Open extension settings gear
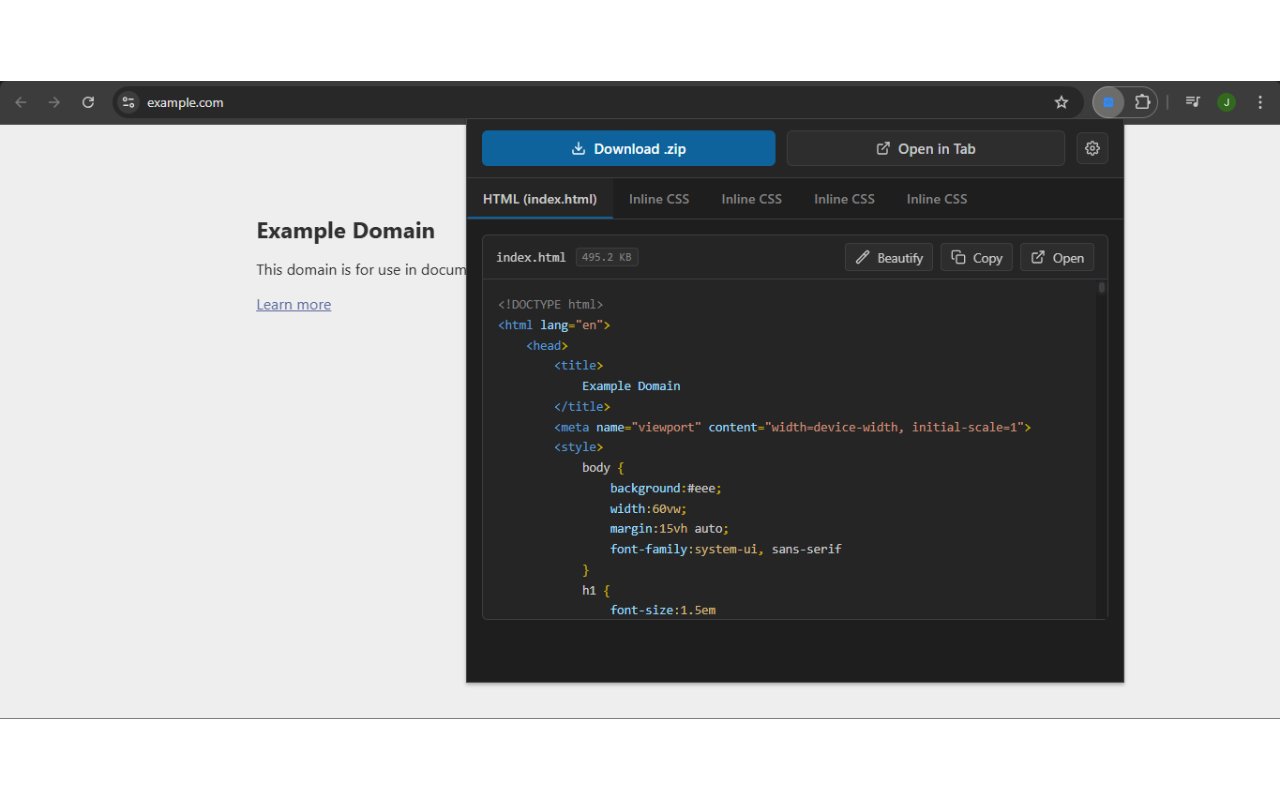The width and height of the screenshot is (1280, 800). click(1092, 148)
